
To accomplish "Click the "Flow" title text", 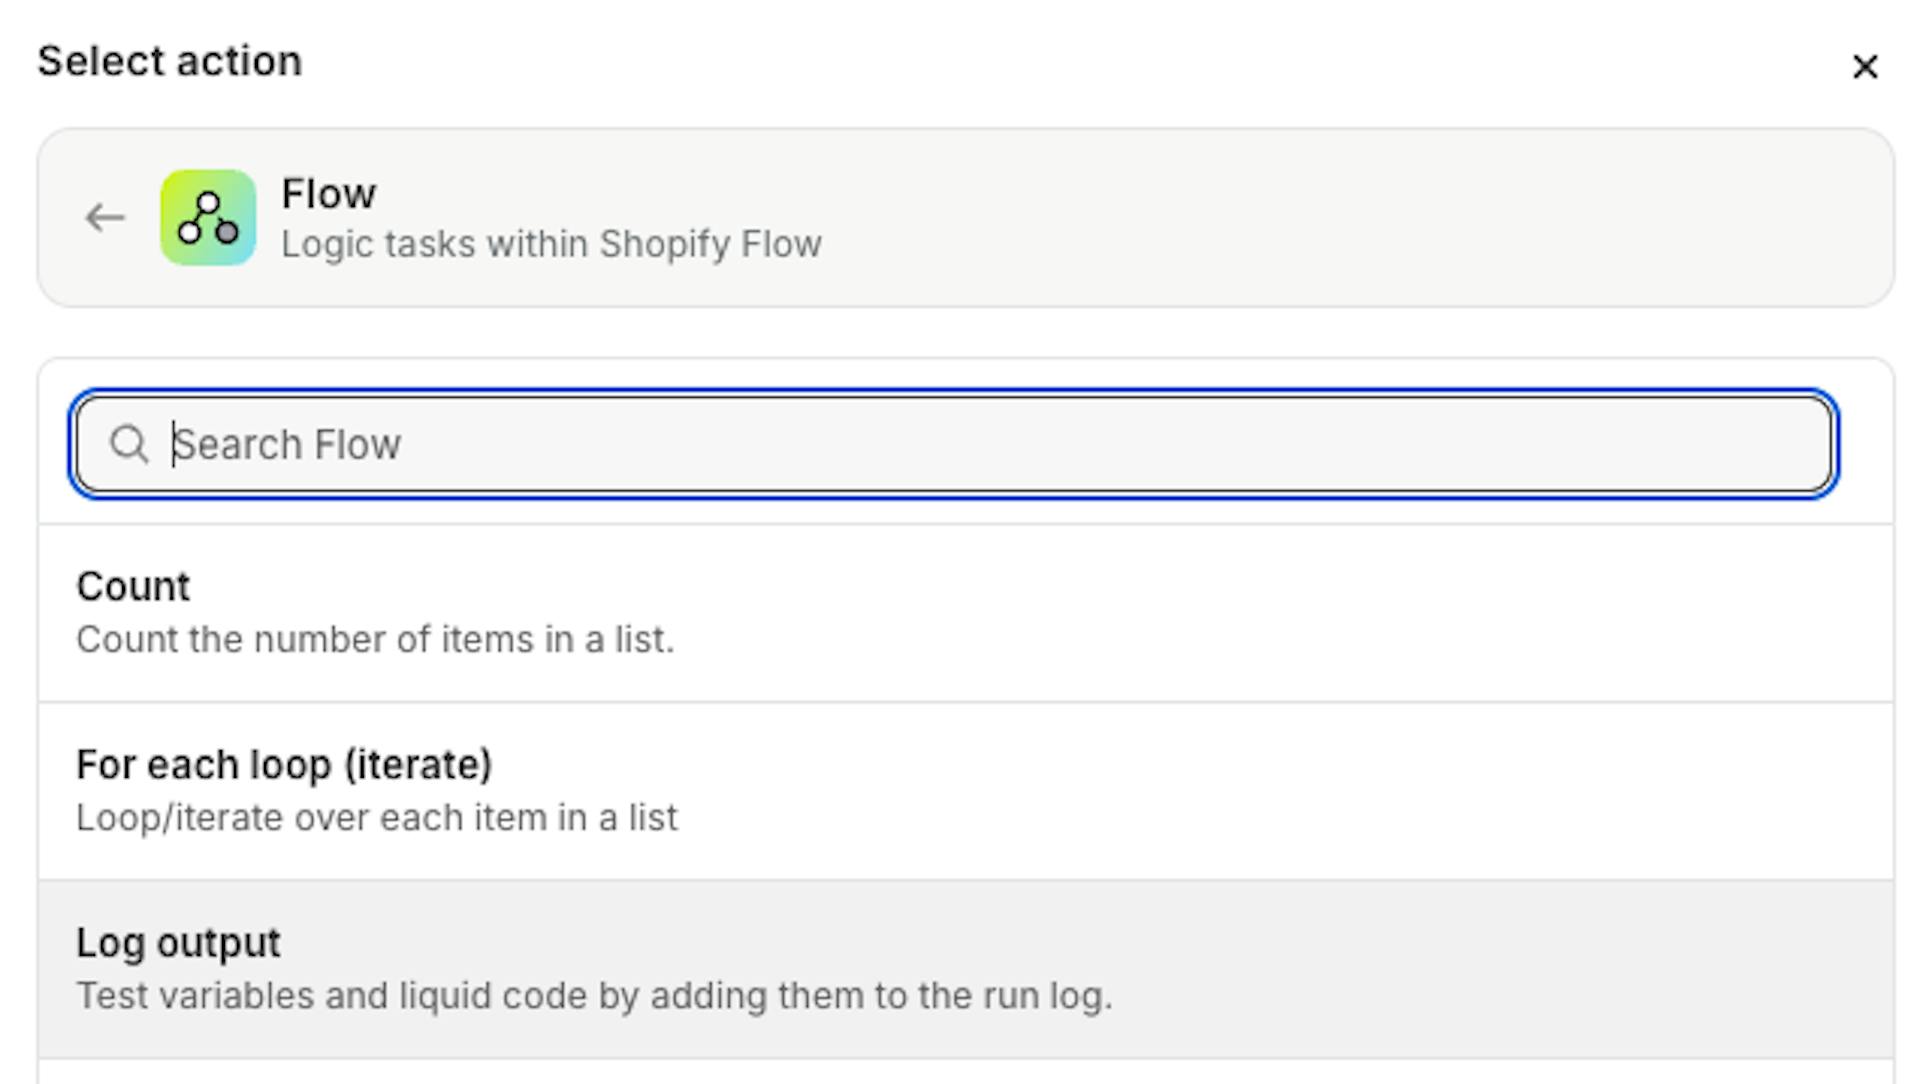I will [x=329, y=194].
